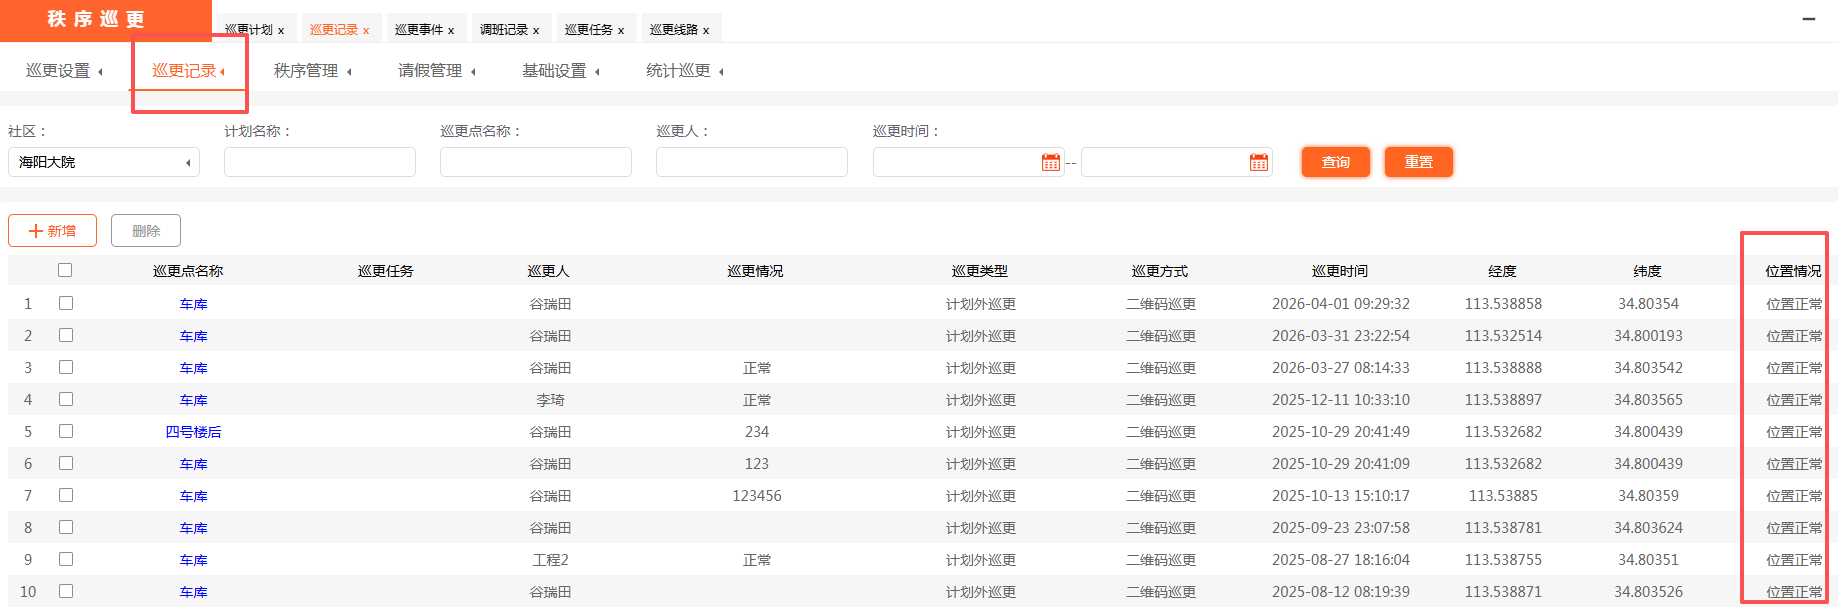Focus the 巡更人 input field
This screenshot has height=608, width=1838.
click(752, 162)
